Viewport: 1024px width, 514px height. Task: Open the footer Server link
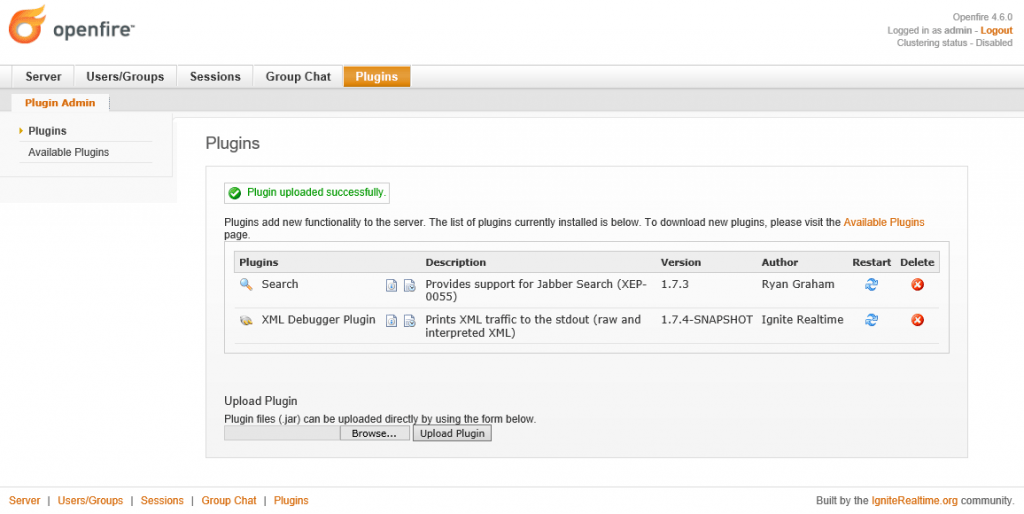[25, 500]
